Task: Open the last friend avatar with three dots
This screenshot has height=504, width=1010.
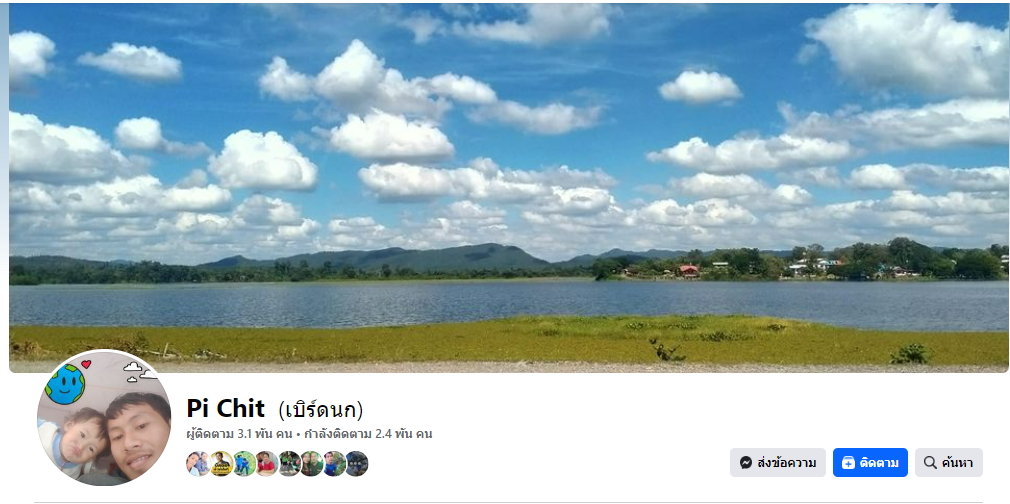Action: click(x=356, y=463)
